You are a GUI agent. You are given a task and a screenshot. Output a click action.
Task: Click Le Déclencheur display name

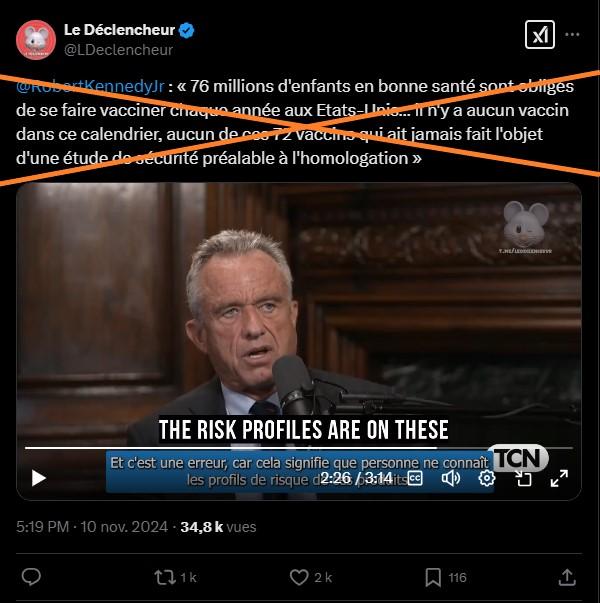tap(119, 30)
